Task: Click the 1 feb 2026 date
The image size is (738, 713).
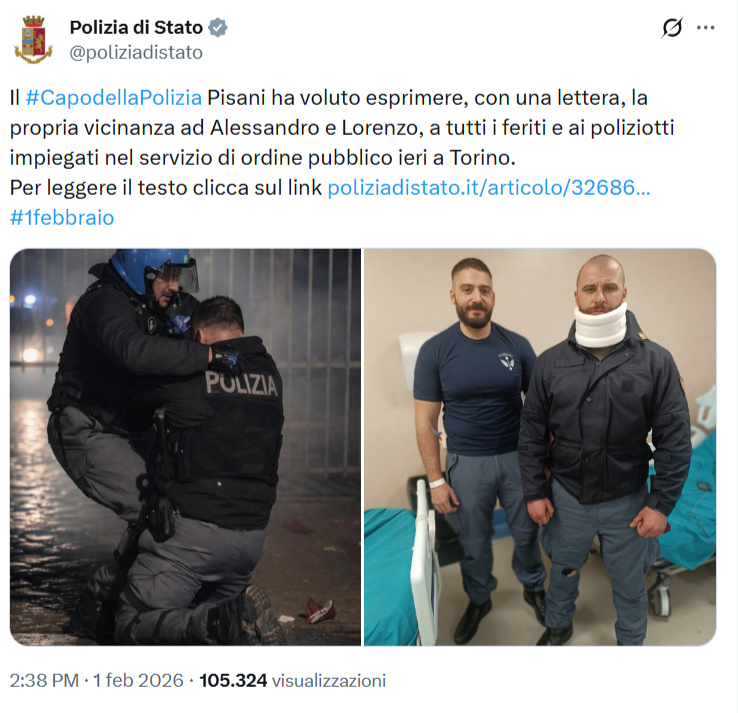Action: [138, 681]
